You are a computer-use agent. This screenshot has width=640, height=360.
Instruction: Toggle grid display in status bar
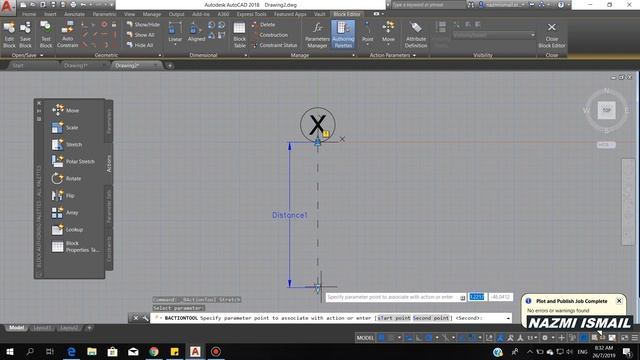point(381,338)
